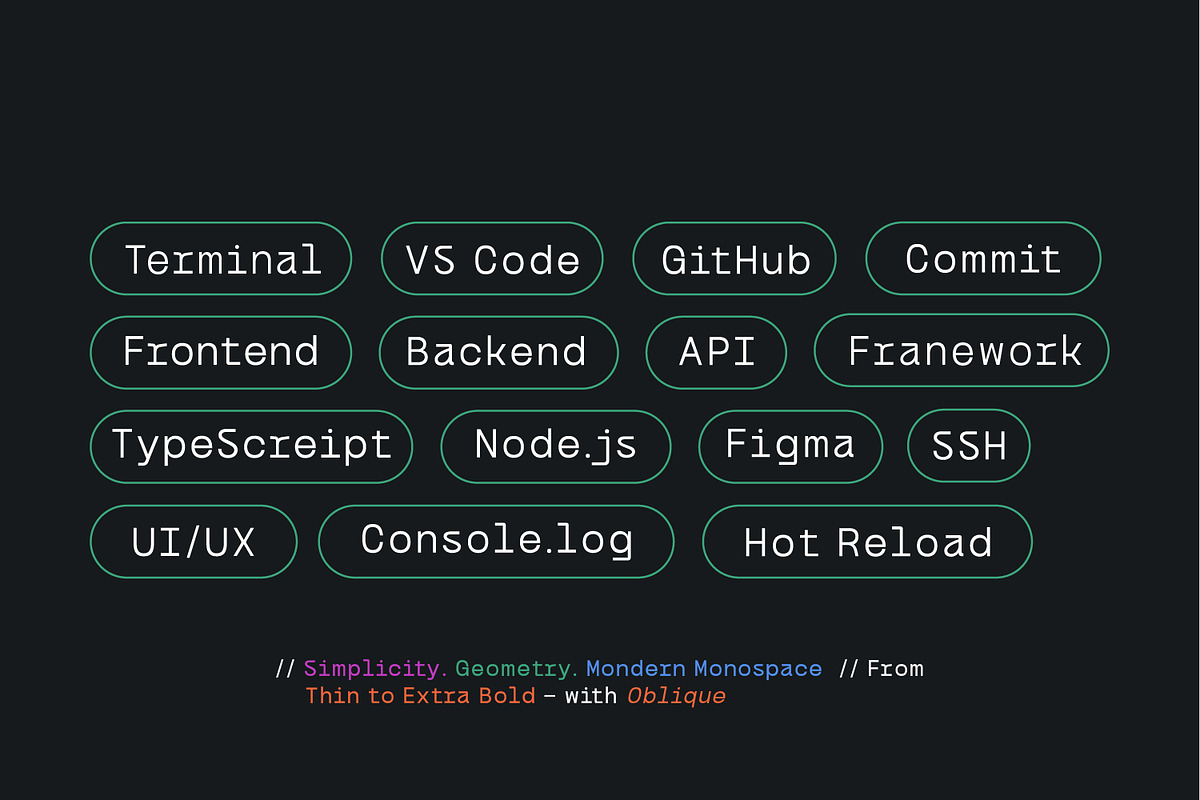Click the white word From
Image resolution: width=1200 pixels, height=800 pixels.
[x=895, y=668]
